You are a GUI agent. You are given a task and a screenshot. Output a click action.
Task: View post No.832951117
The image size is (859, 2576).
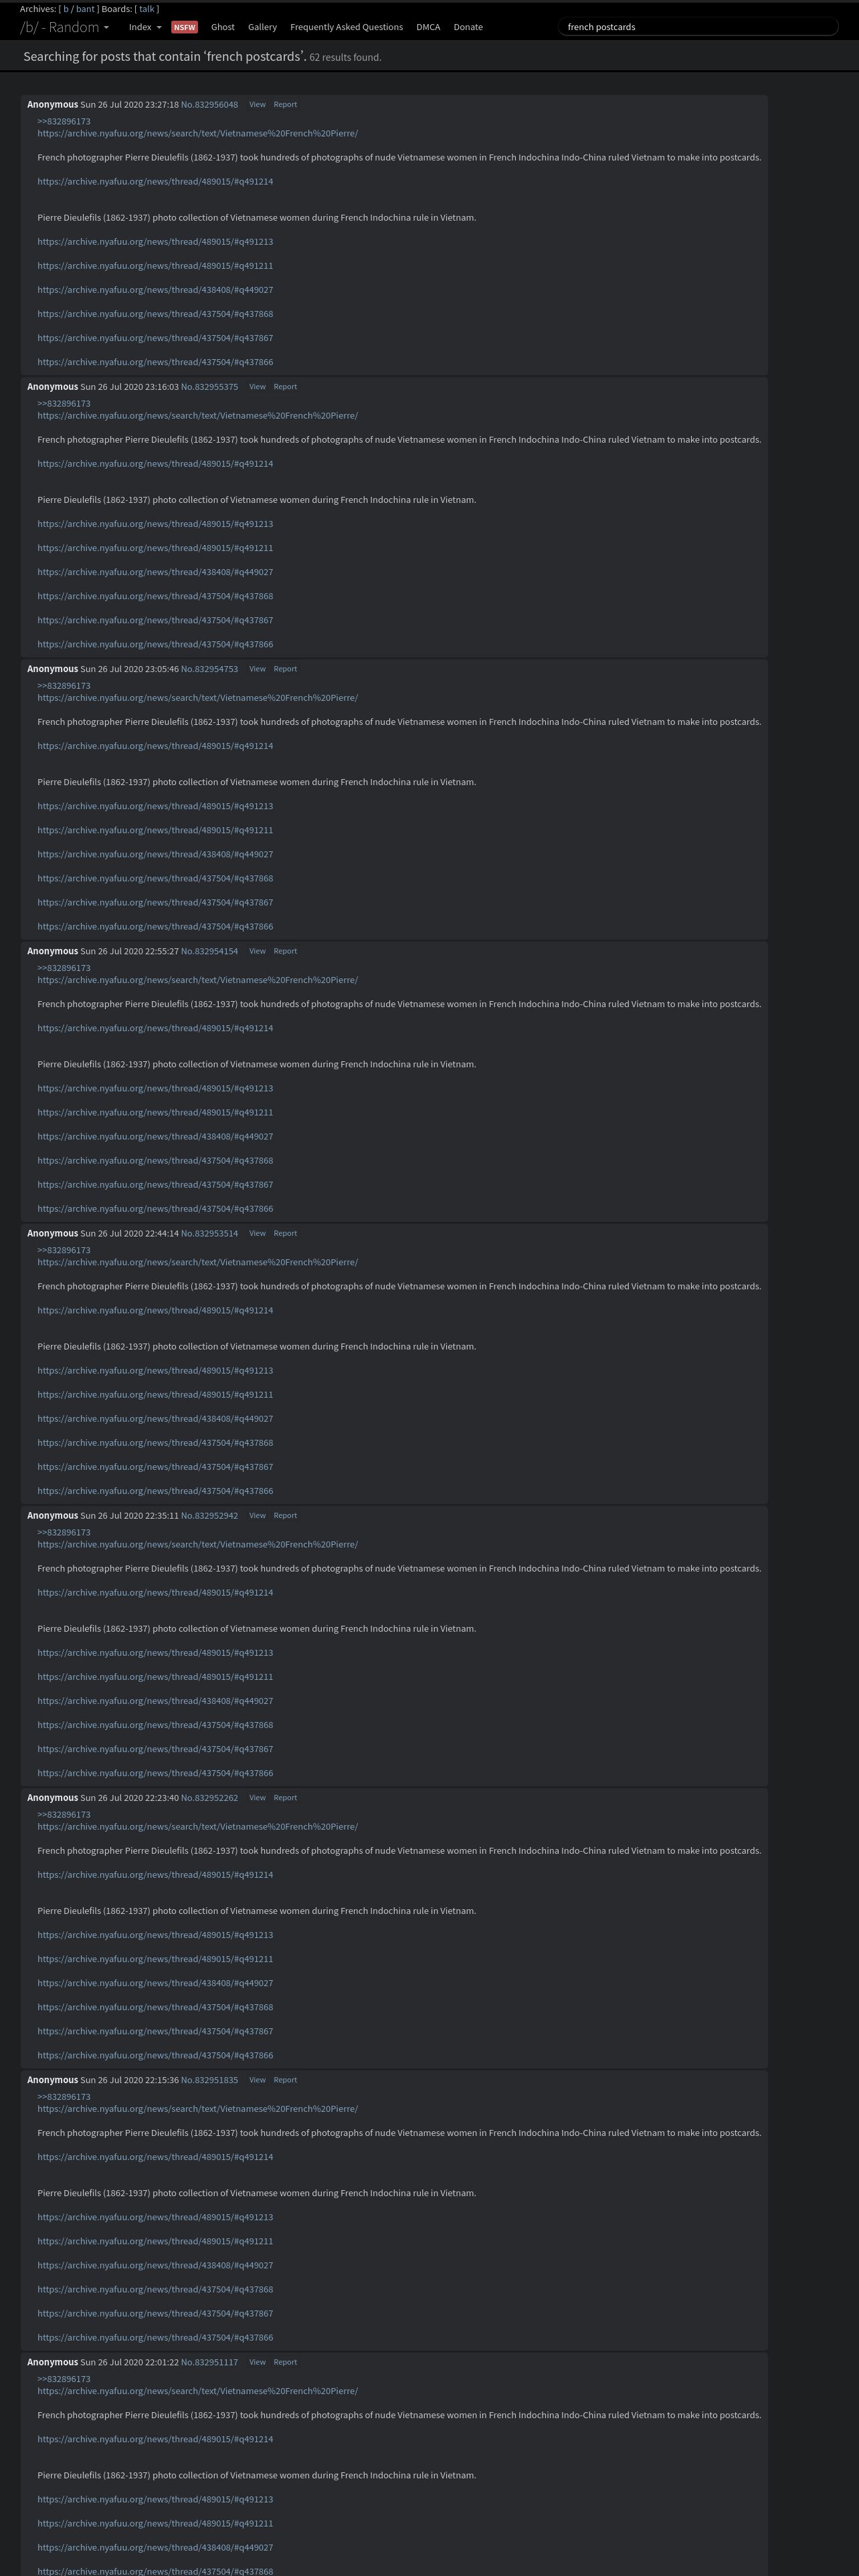coord(257,2362)
